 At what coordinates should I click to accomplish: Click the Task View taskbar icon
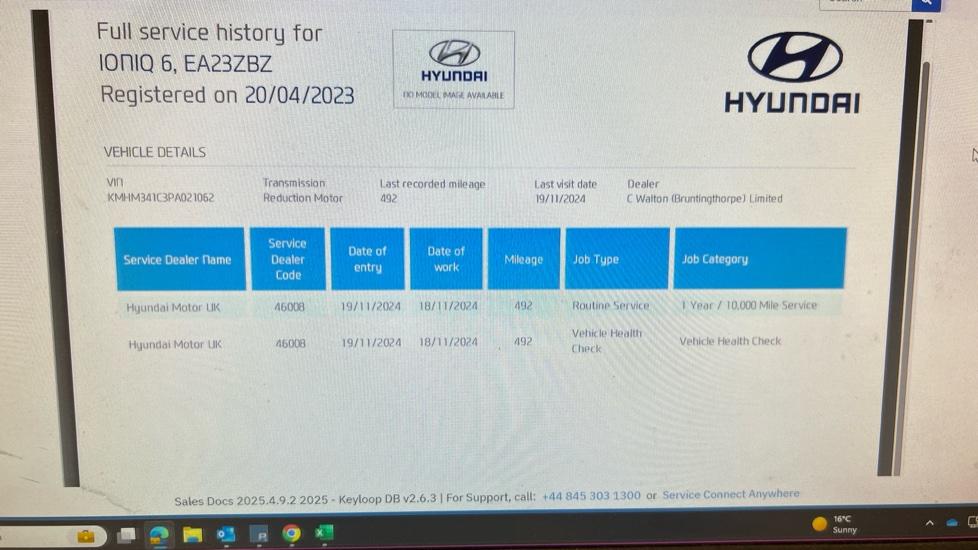coord(127,535)
